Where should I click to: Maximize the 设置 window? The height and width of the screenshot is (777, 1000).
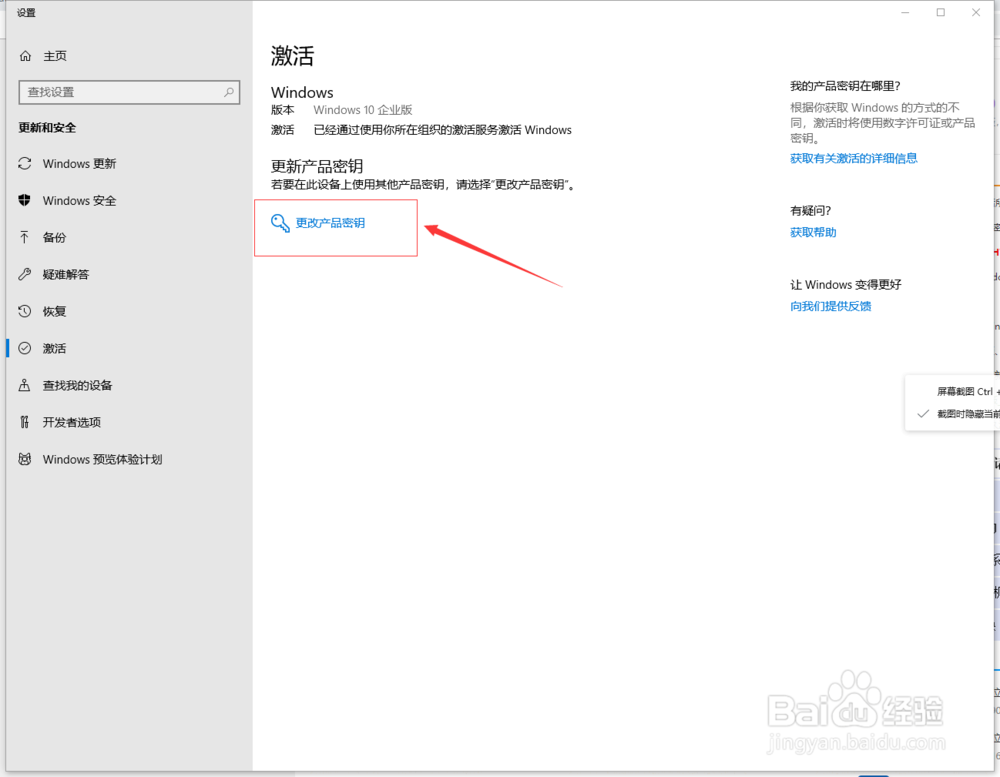pos(941,12)
